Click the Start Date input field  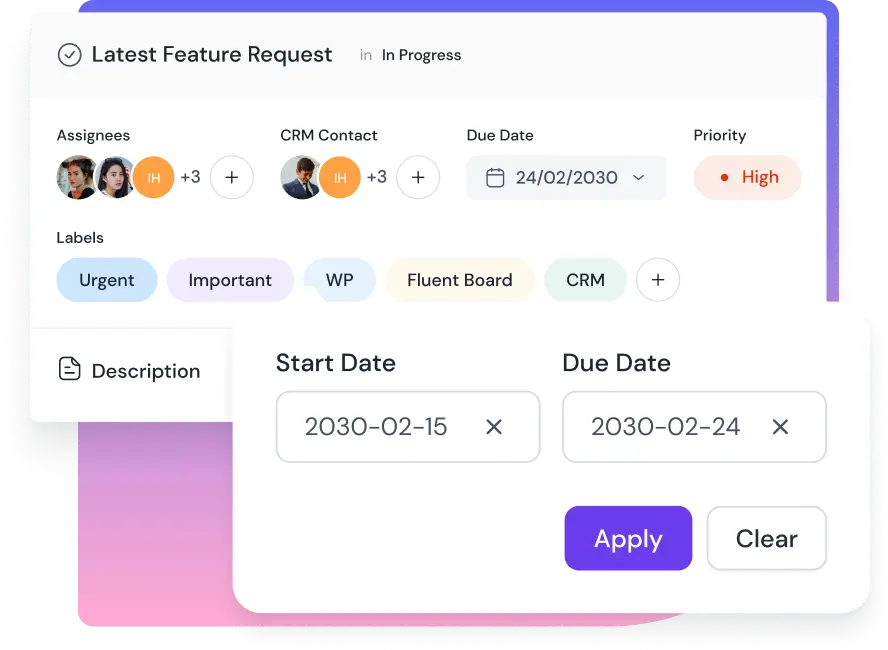pyautogui.click(x=376, y=427)
